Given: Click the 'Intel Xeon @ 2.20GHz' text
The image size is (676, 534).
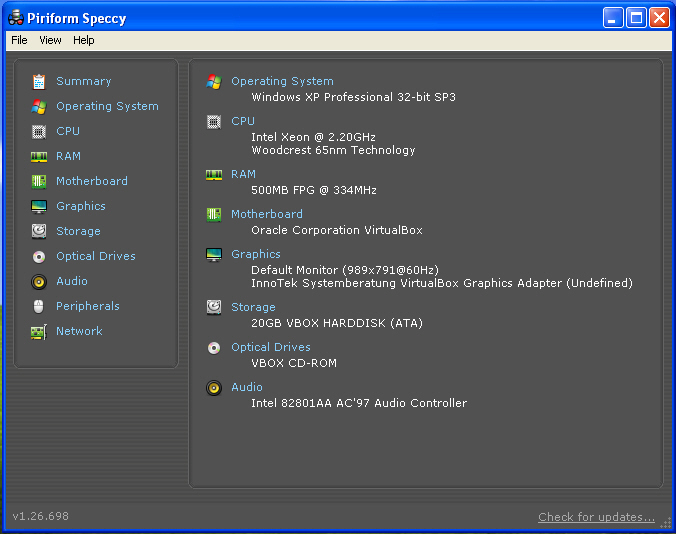Looking at the screenshot, I should 313,137.
